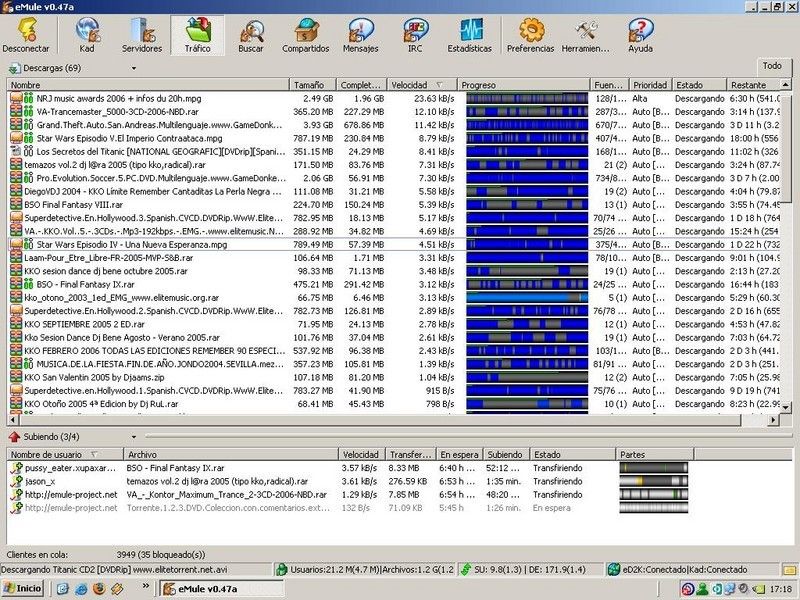Click the upload/download speed status icon
This screenshot has height=600, width=800.
pos(465,569)
